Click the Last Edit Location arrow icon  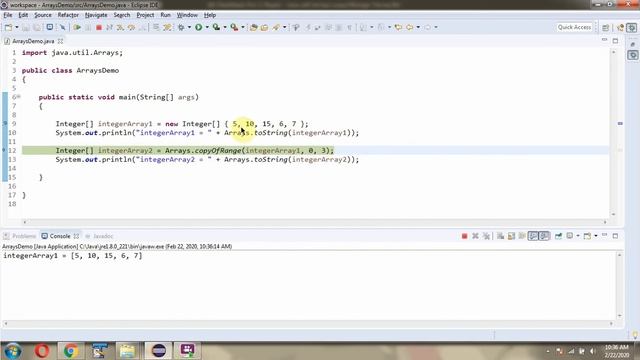398,27
